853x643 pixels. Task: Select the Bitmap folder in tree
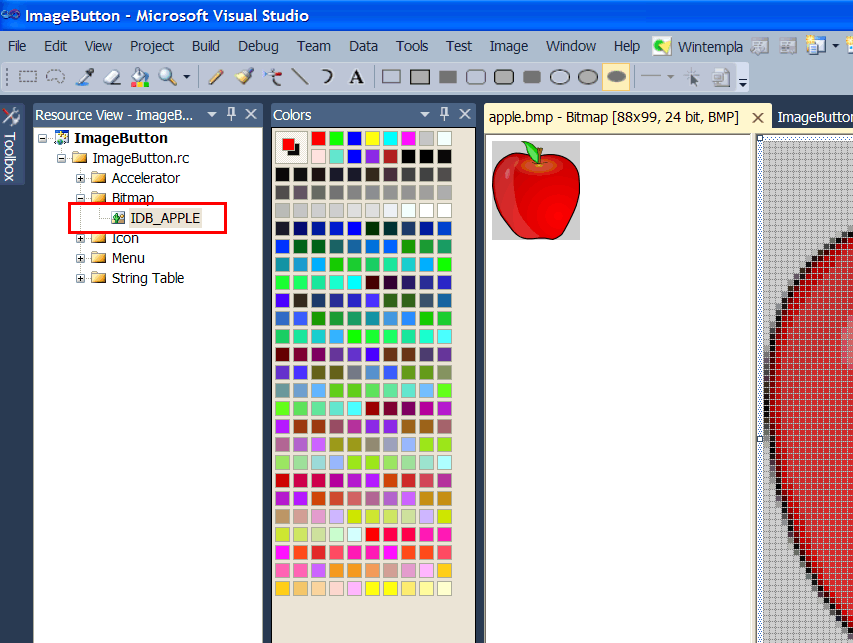[133, 197]
